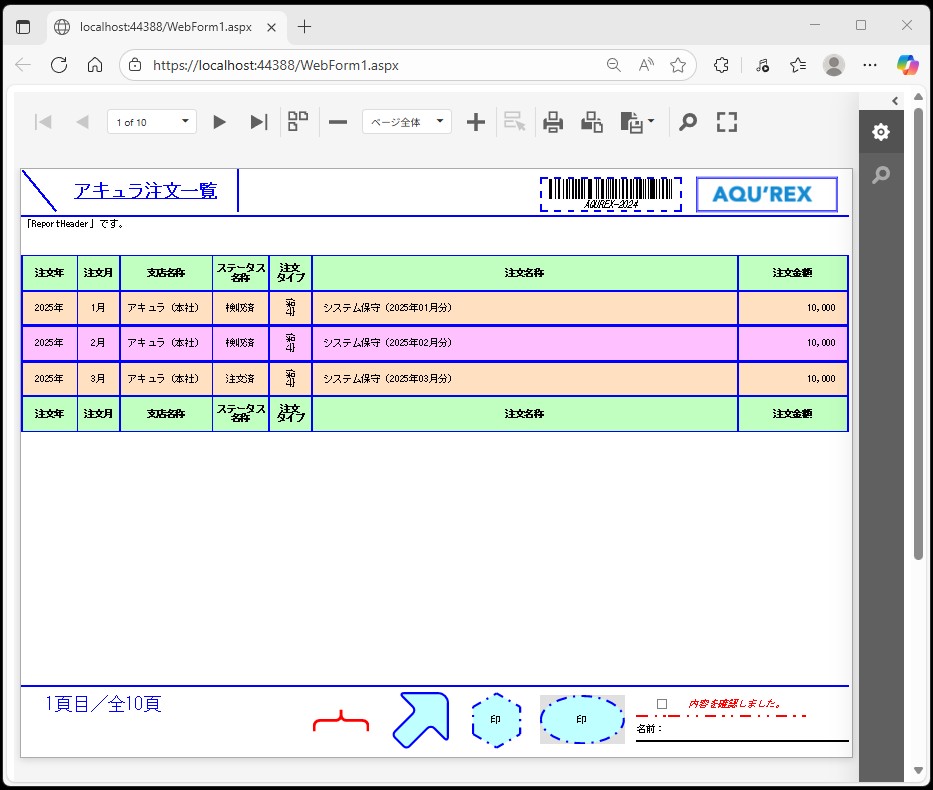Go to the next report page
Viewport: 933px width, 790px height.
(x=220, y=122)
